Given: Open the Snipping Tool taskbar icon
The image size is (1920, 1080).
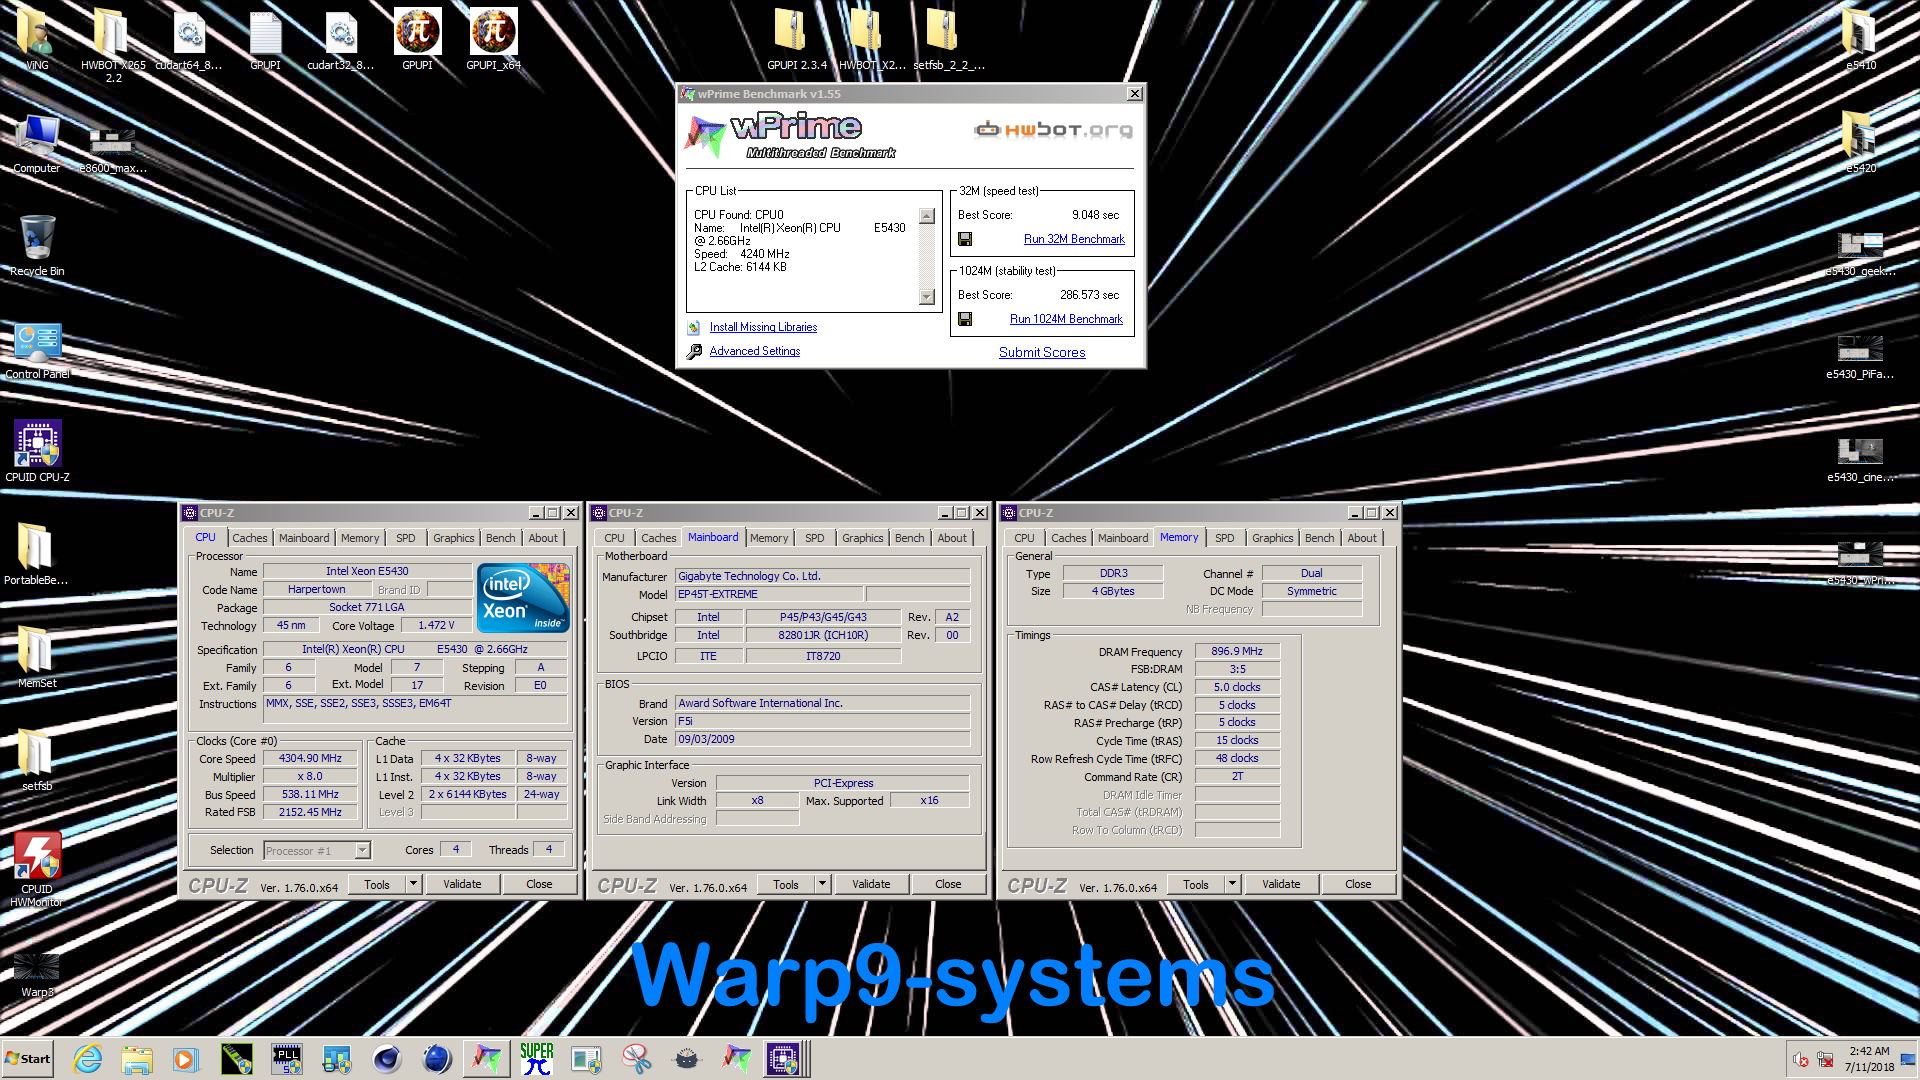Looking at the screenshot, I should click(x=636, y=1059).
